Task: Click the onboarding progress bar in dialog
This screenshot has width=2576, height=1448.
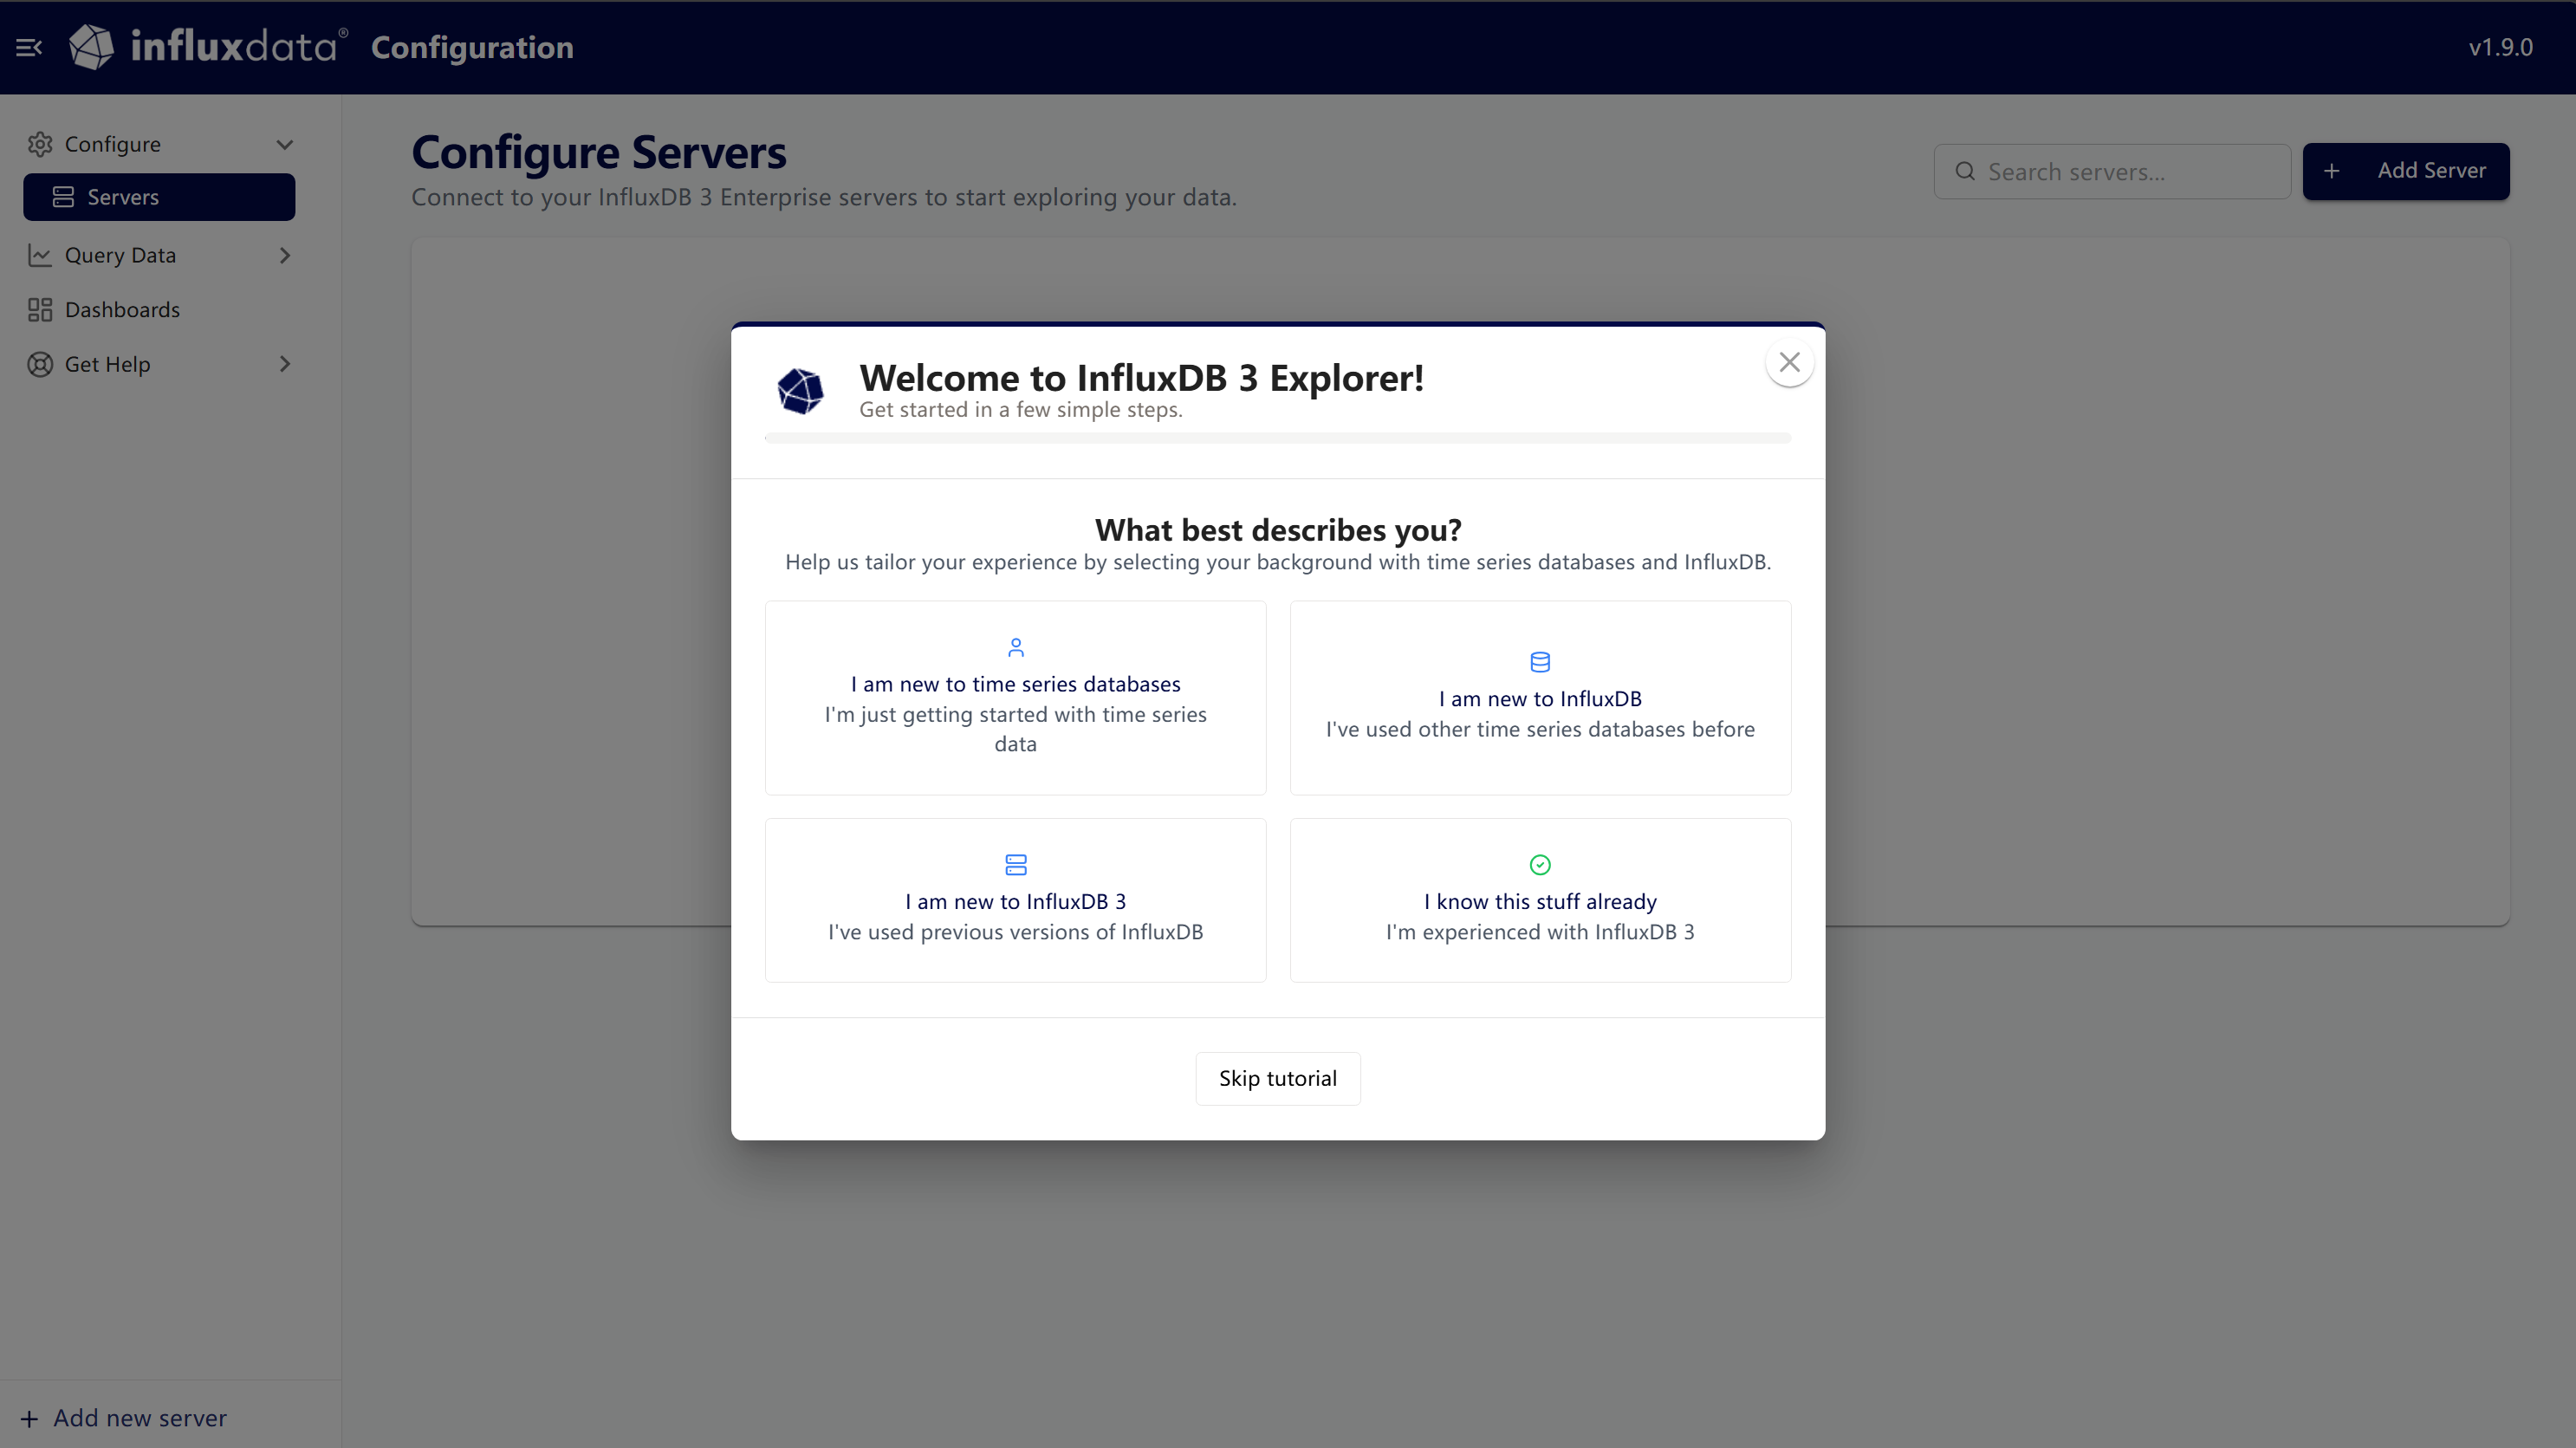Action: [1278, 438]
